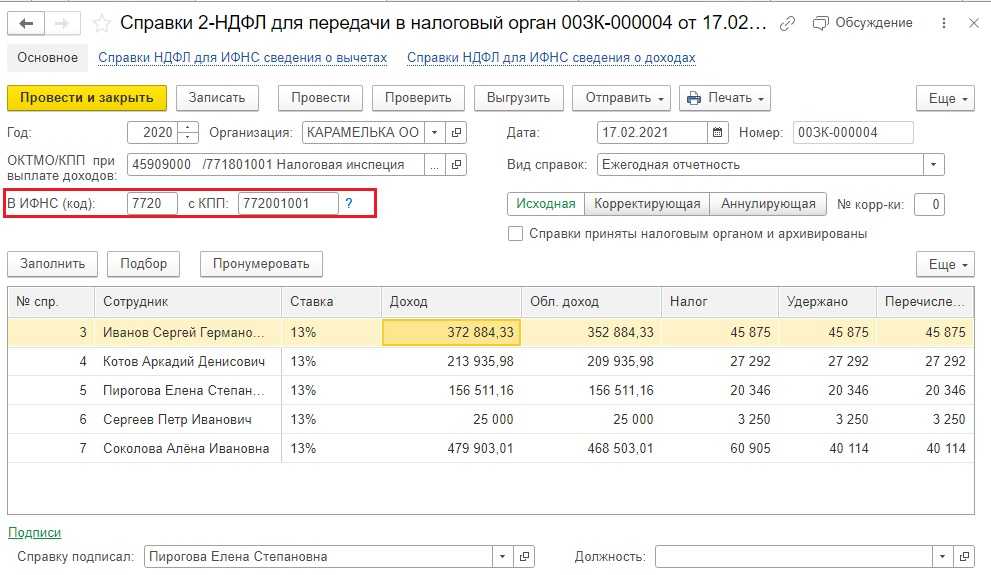991x575 pixels.
Task: Select row Иванов Сергей Германо...
Action: pyautogui.click(x=490, y=332)
